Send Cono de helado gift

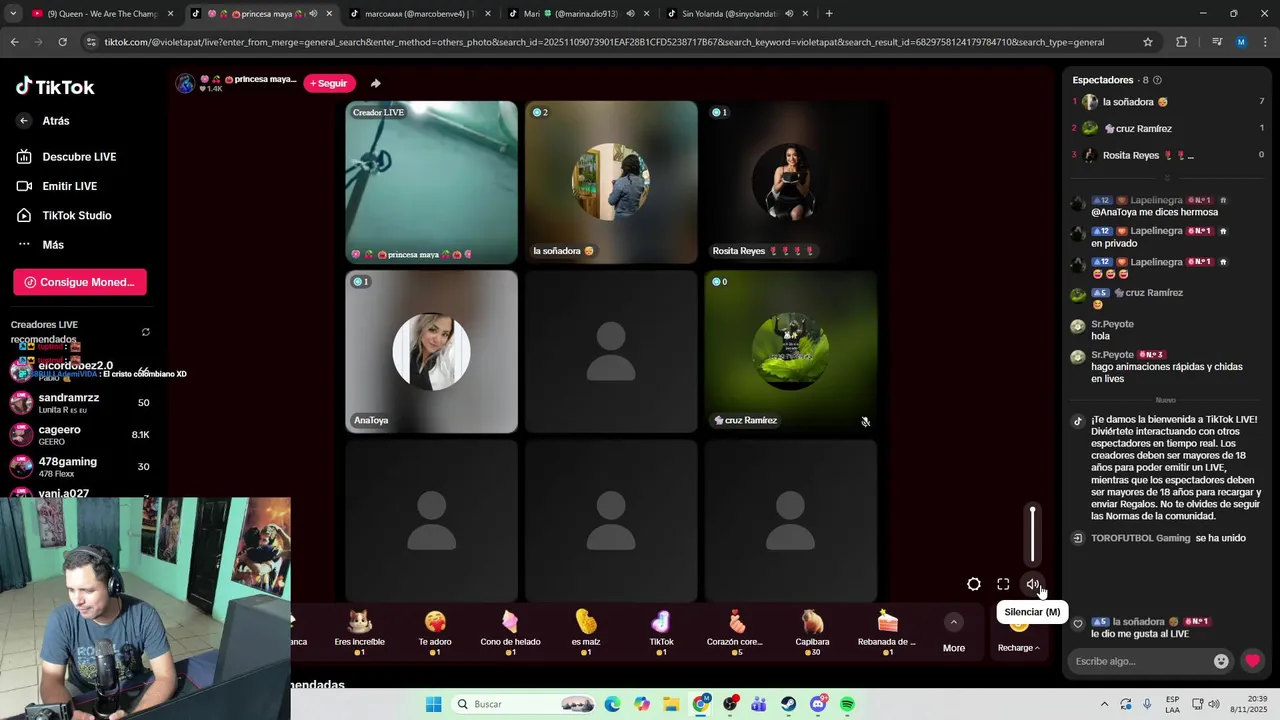click(x=510, y=631)
